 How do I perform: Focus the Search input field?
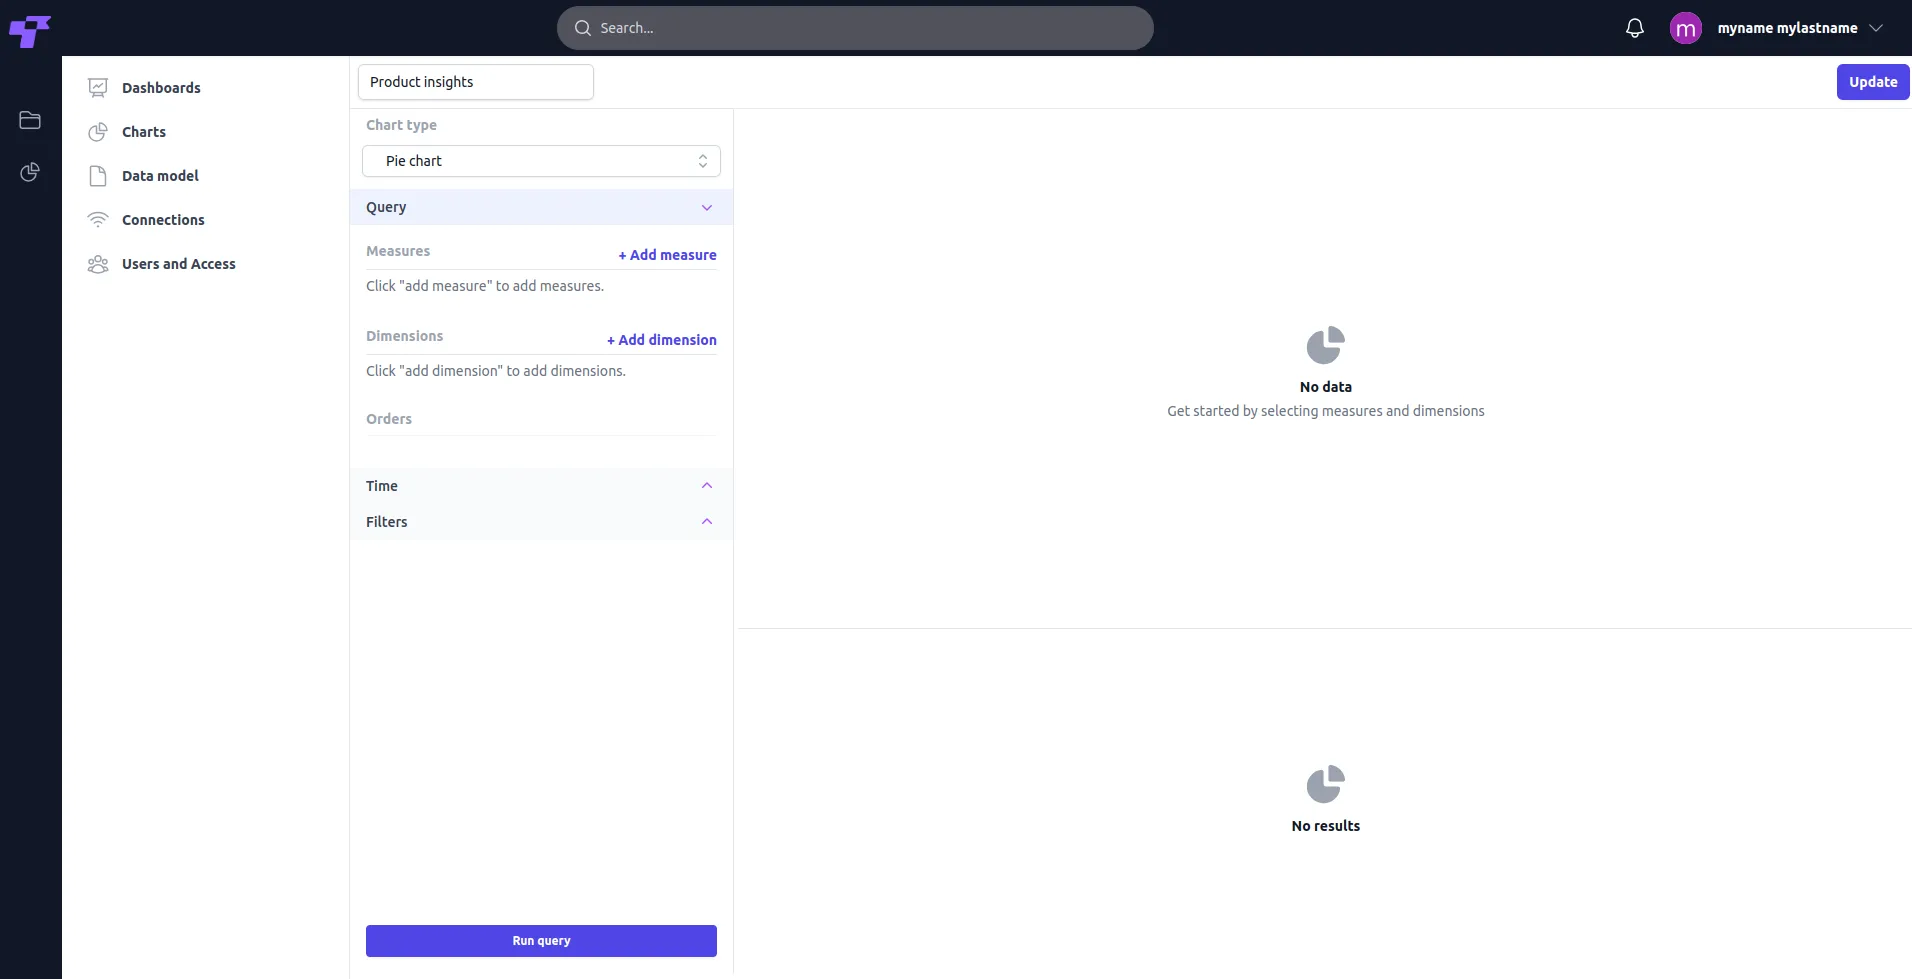[855, 28]
